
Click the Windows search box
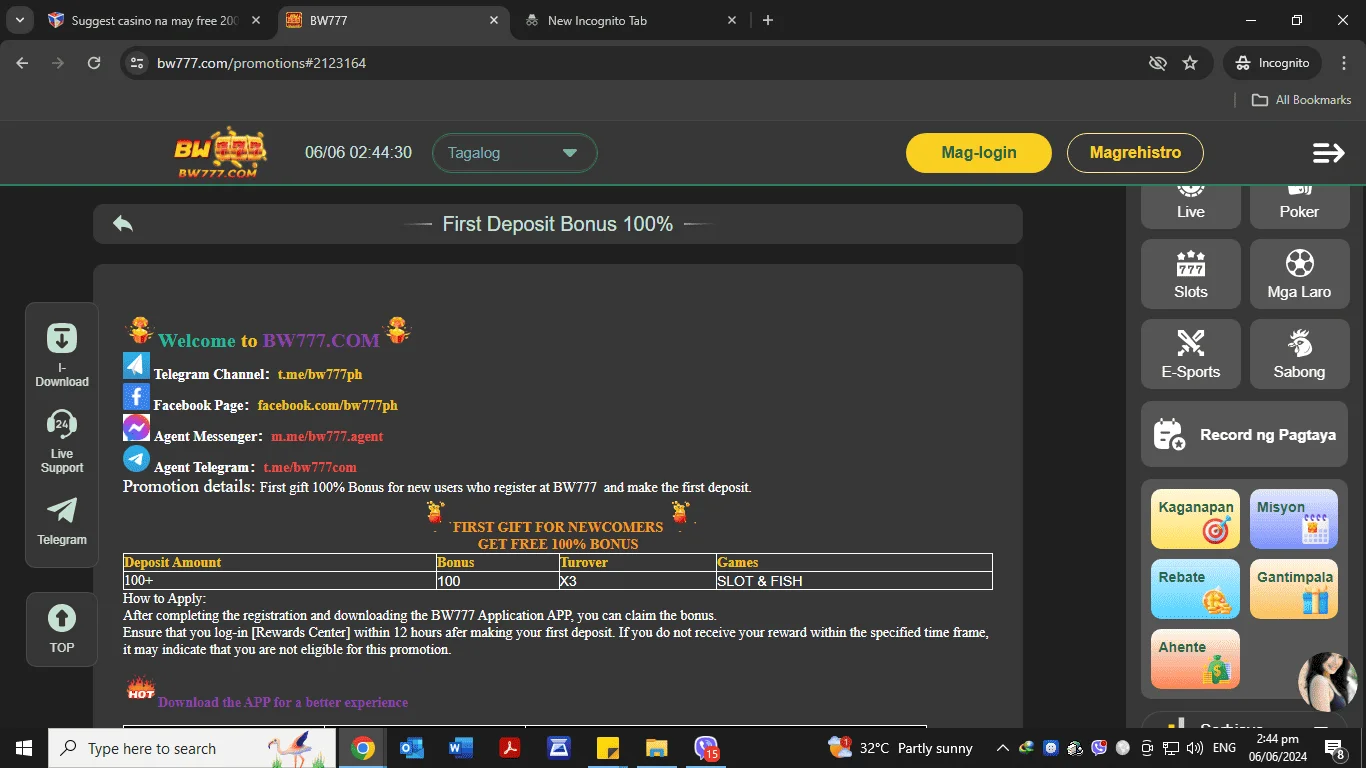coord(194,748)
